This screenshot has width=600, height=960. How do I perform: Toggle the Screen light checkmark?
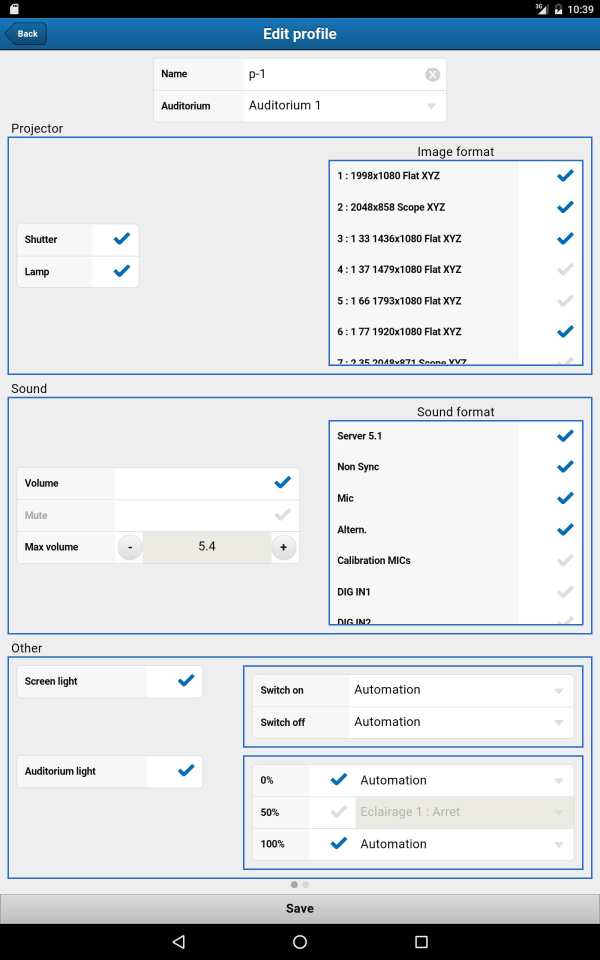[186, 680]
